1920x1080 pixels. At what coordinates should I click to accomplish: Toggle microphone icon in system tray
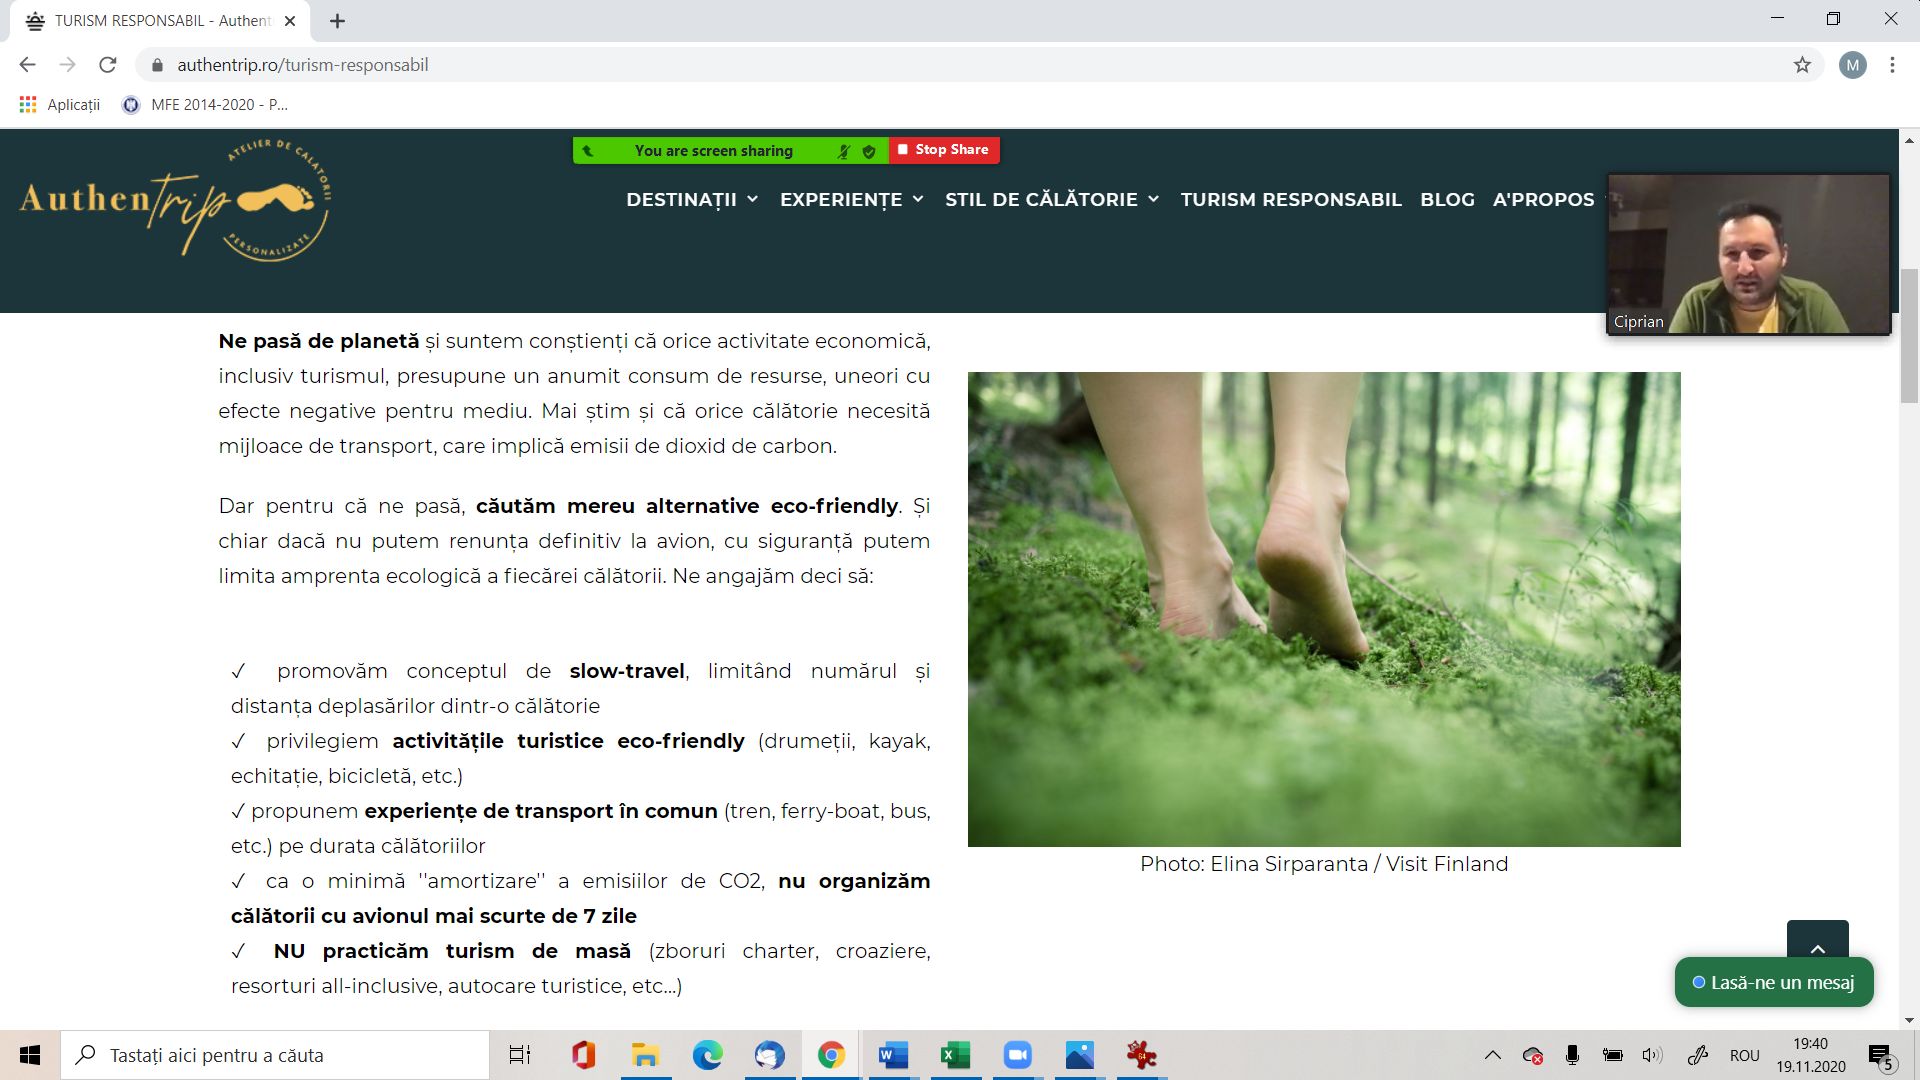coord(1572,1055)
